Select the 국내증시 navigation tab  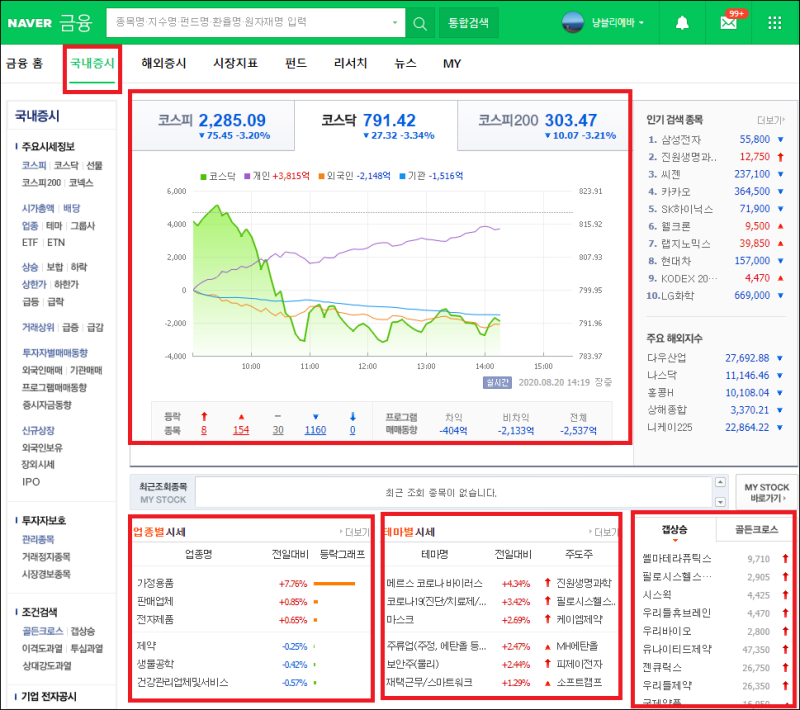point(92,63)
